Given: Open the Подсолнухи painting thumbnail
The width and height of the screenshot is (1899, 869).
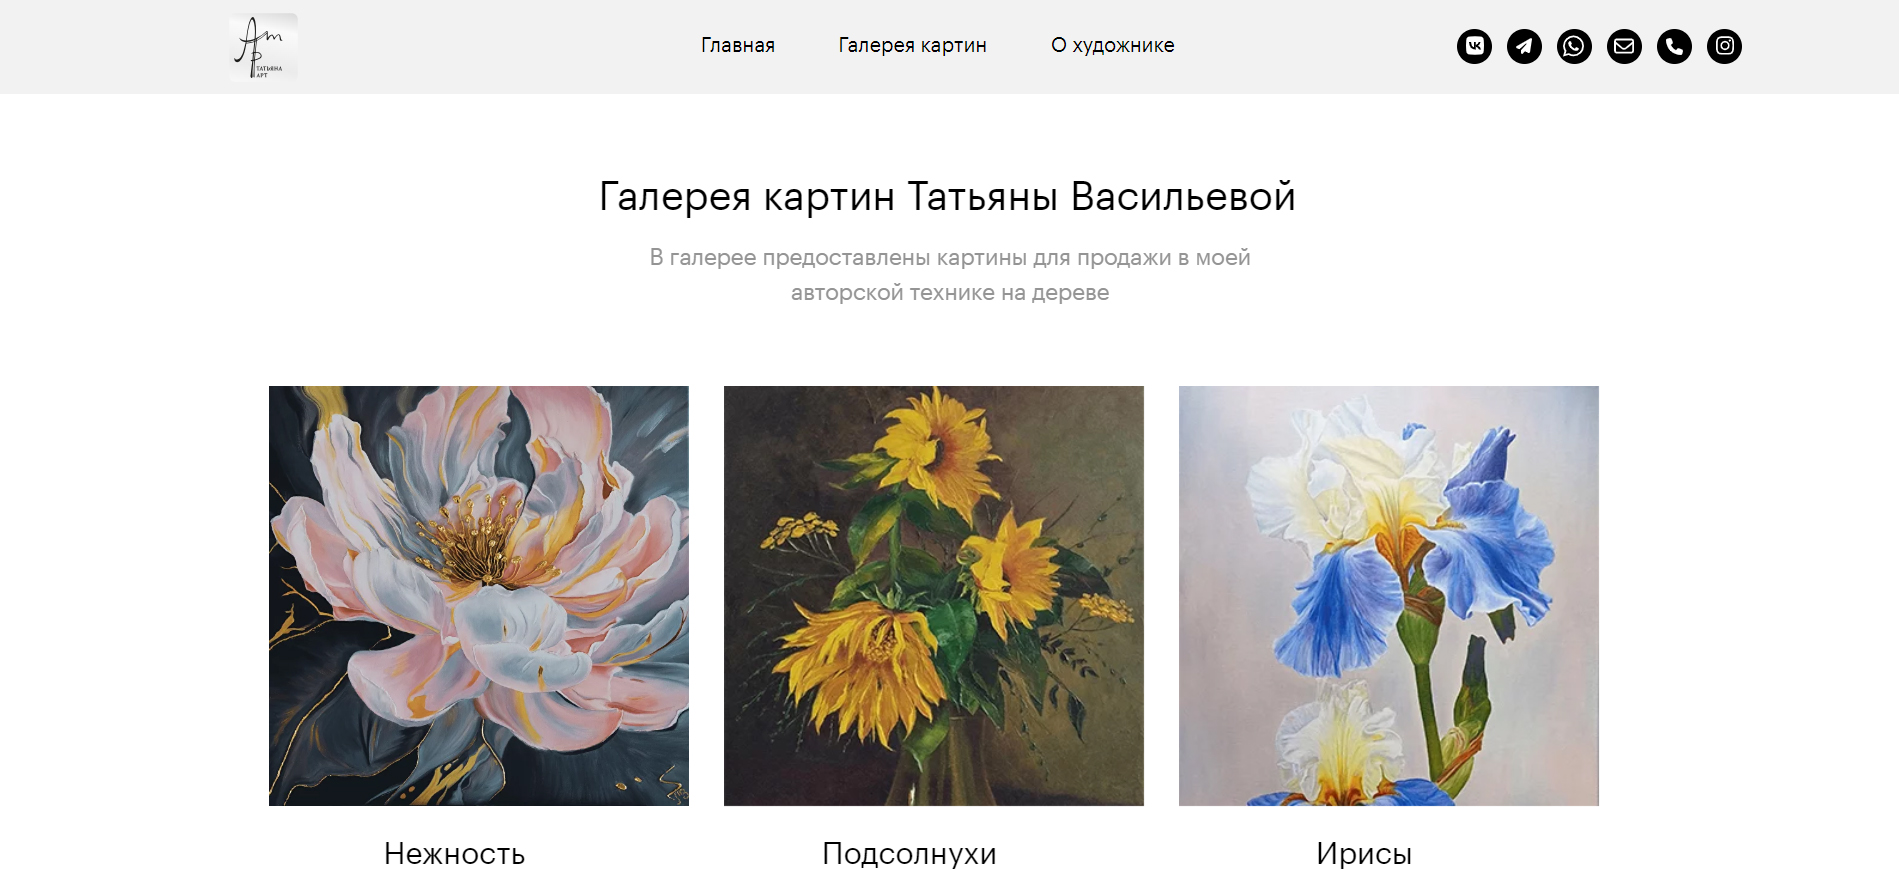Looking at the screenshot, I should (934, 596).
